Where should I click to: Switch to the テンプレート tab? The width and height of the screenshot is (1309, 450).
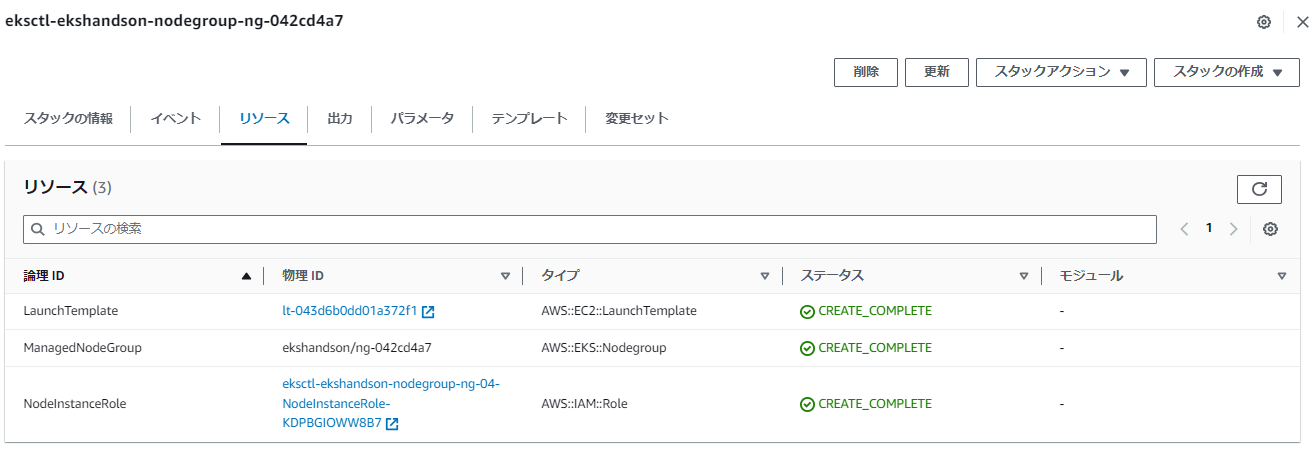529,118
